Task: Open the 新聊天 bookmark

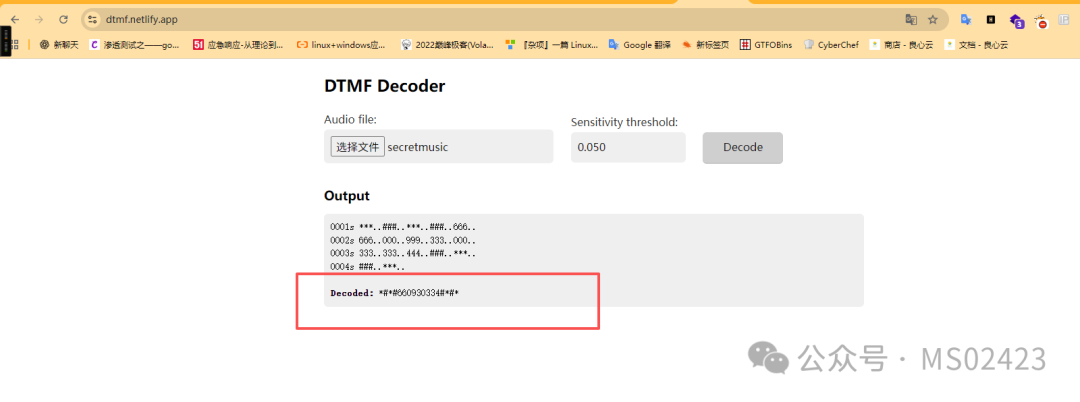Action: [59, 45]
